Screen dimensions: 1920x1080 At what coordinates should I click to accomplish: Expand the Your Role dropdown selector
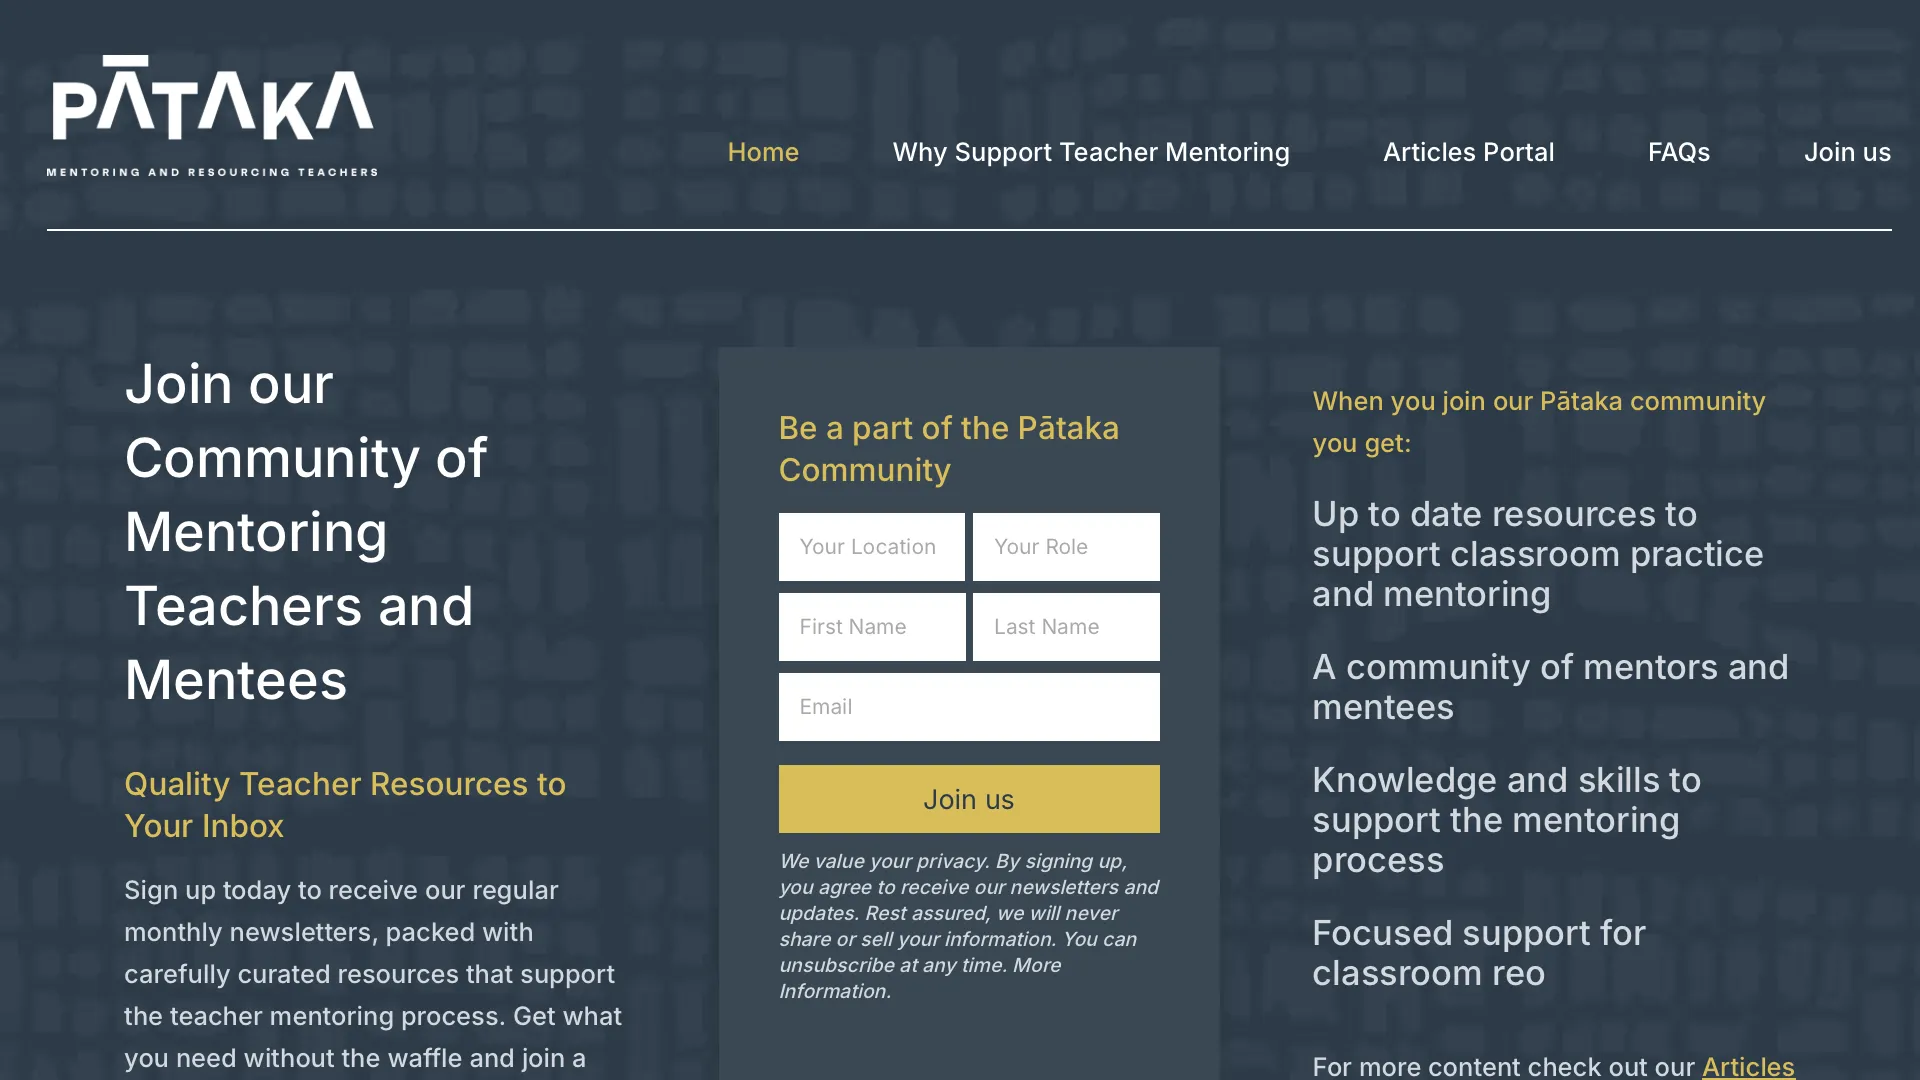[1065, 546]
